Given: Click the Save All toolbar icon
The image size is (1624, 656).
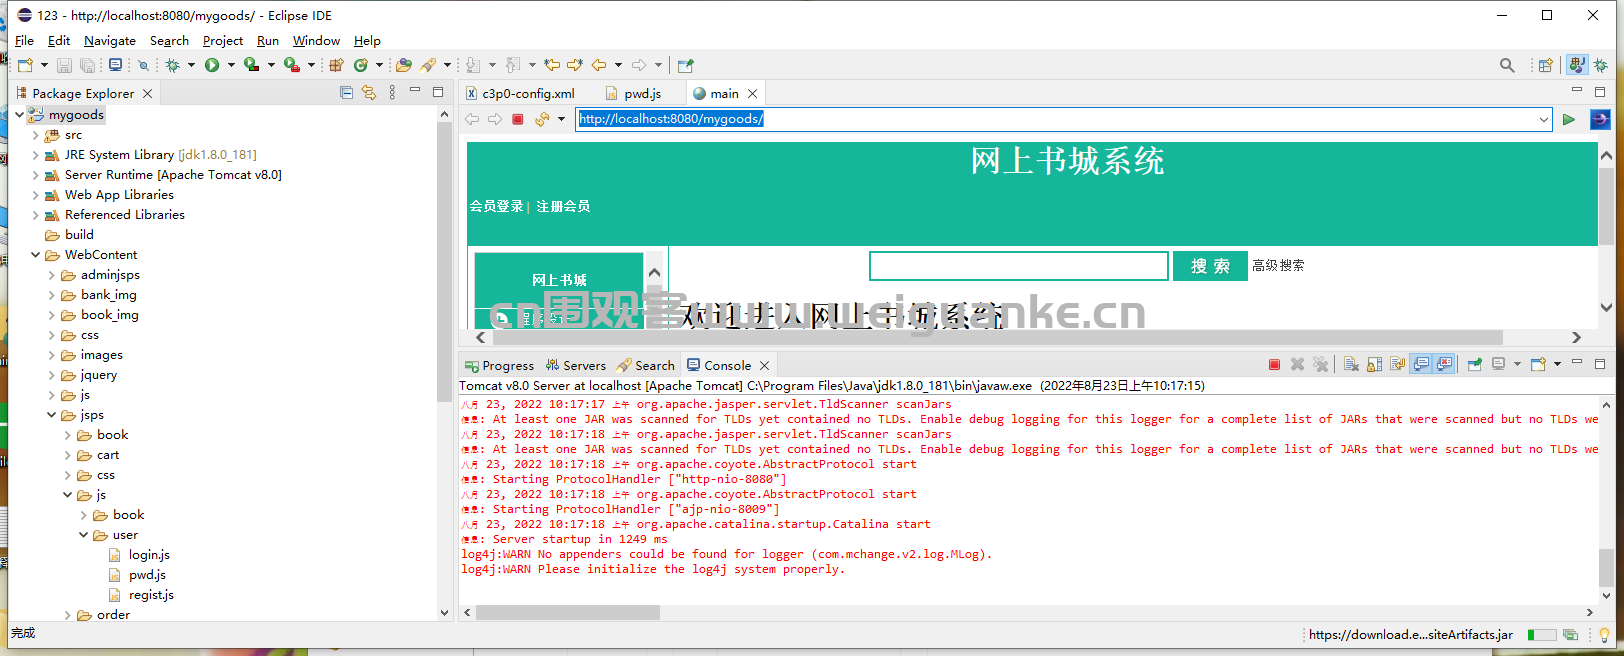Looking at the screenshot, I should [x=88, y=65].
